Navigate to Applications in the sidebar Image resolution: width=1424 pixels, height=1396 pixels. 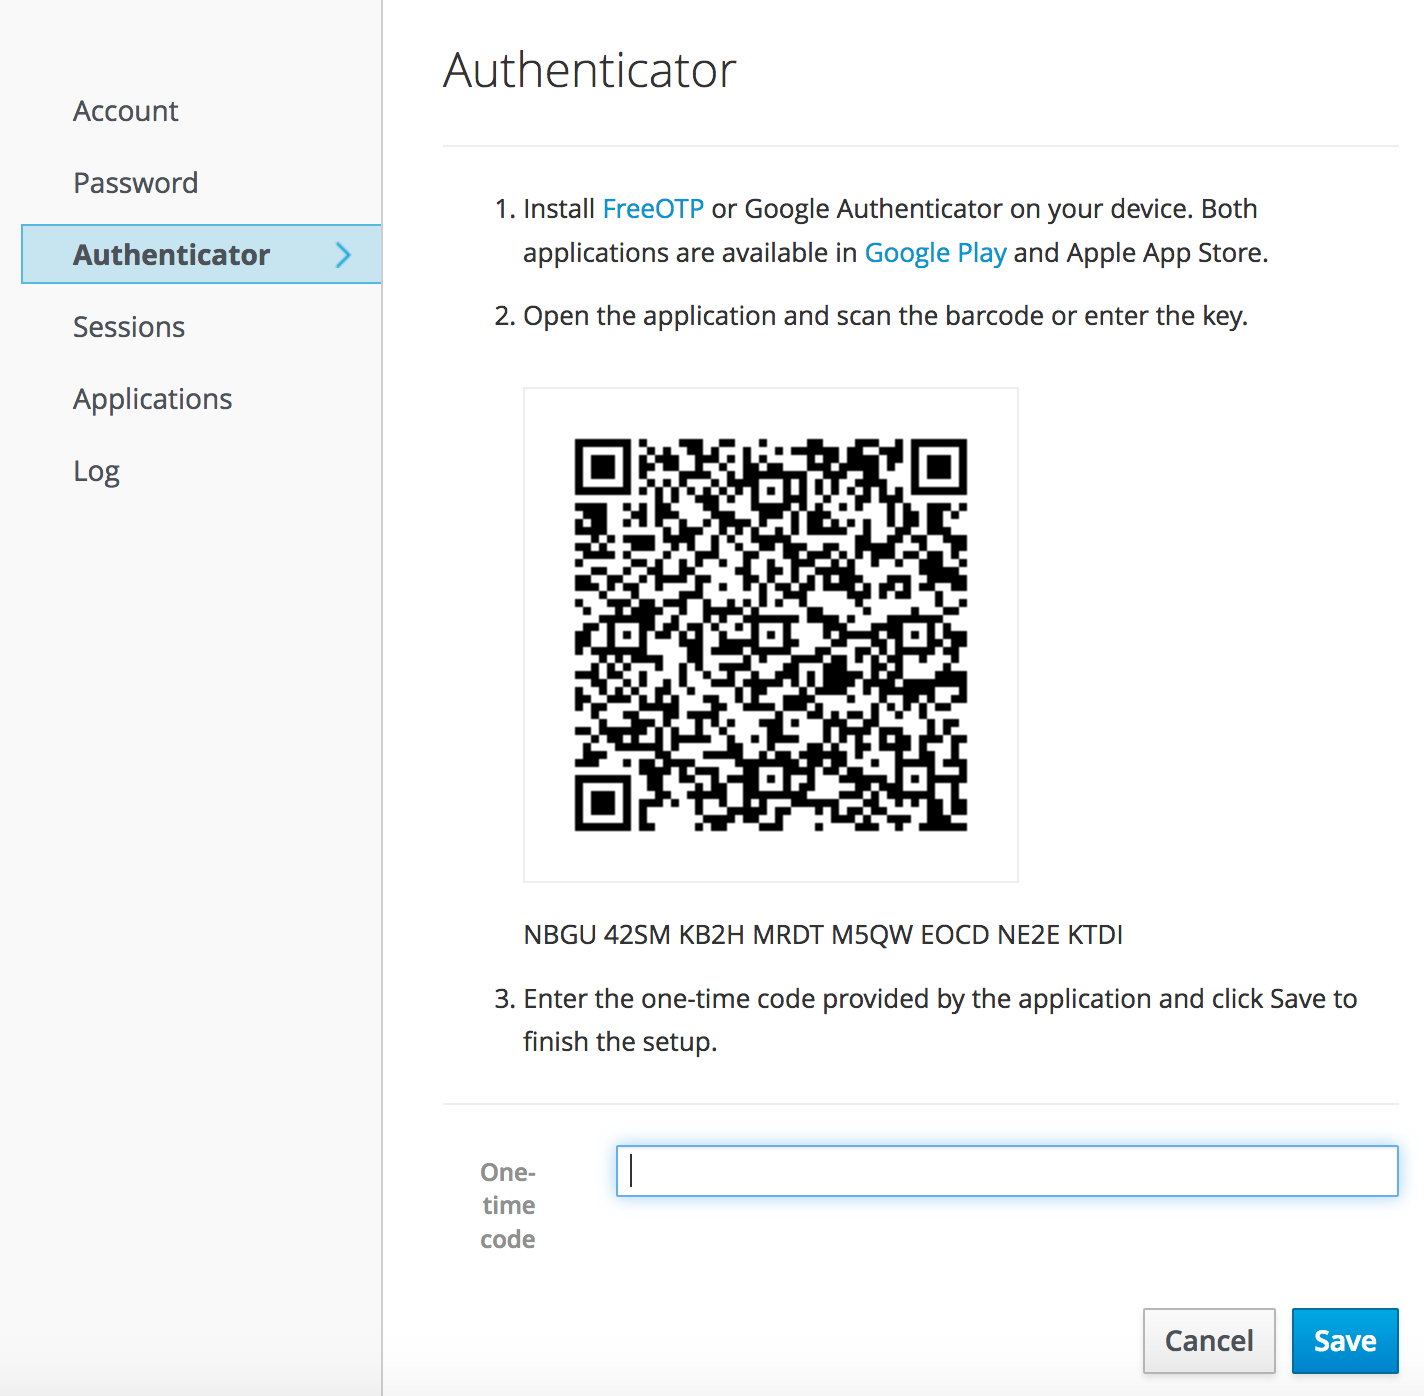pyautogui.click(x=153, y=399)
